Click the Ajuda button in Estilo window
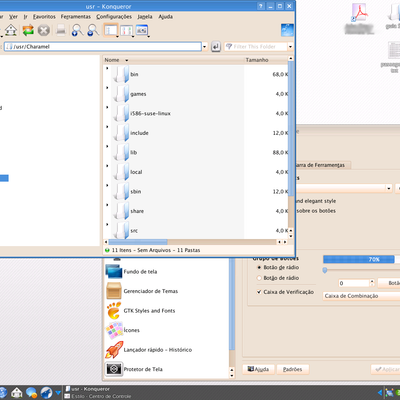Viewport: 400px width, 400px height. pos(259,369)
